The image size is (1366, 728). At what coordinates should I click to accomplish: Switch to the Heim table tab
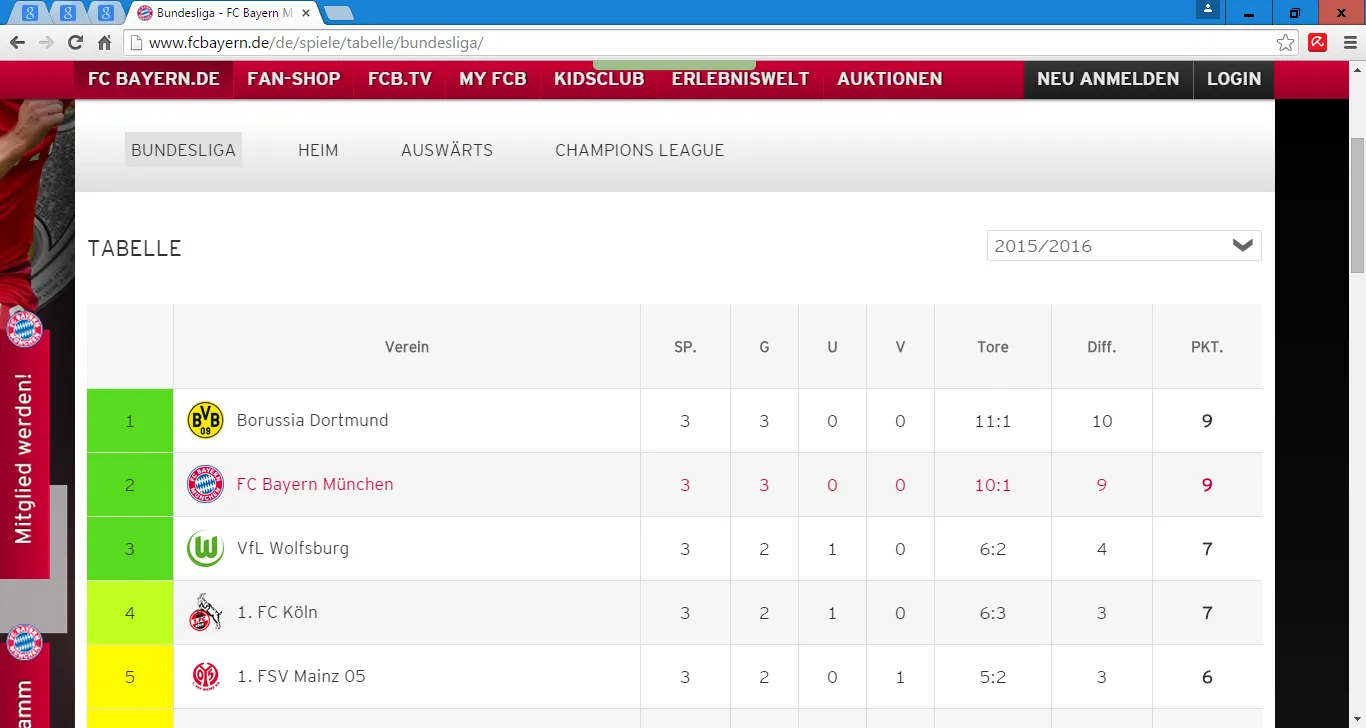point(318,150)
